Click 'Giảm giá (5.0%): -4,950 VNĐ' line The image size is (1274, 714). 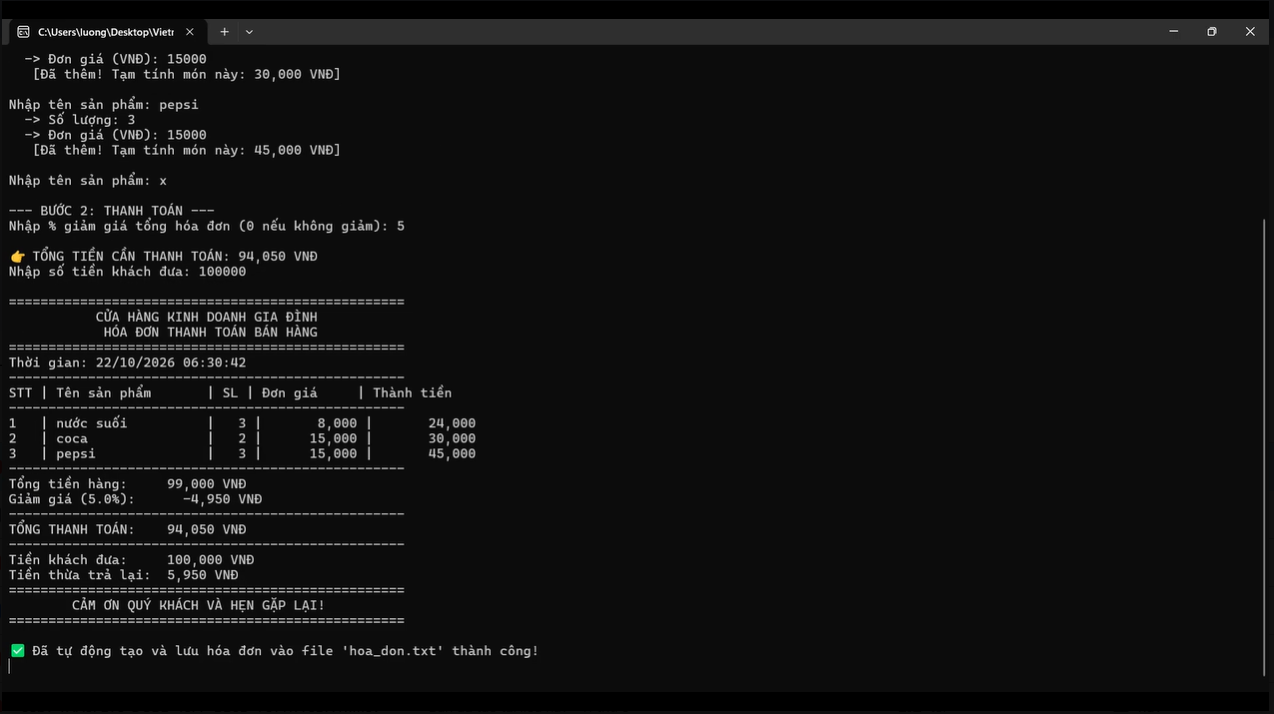[136, 499]
